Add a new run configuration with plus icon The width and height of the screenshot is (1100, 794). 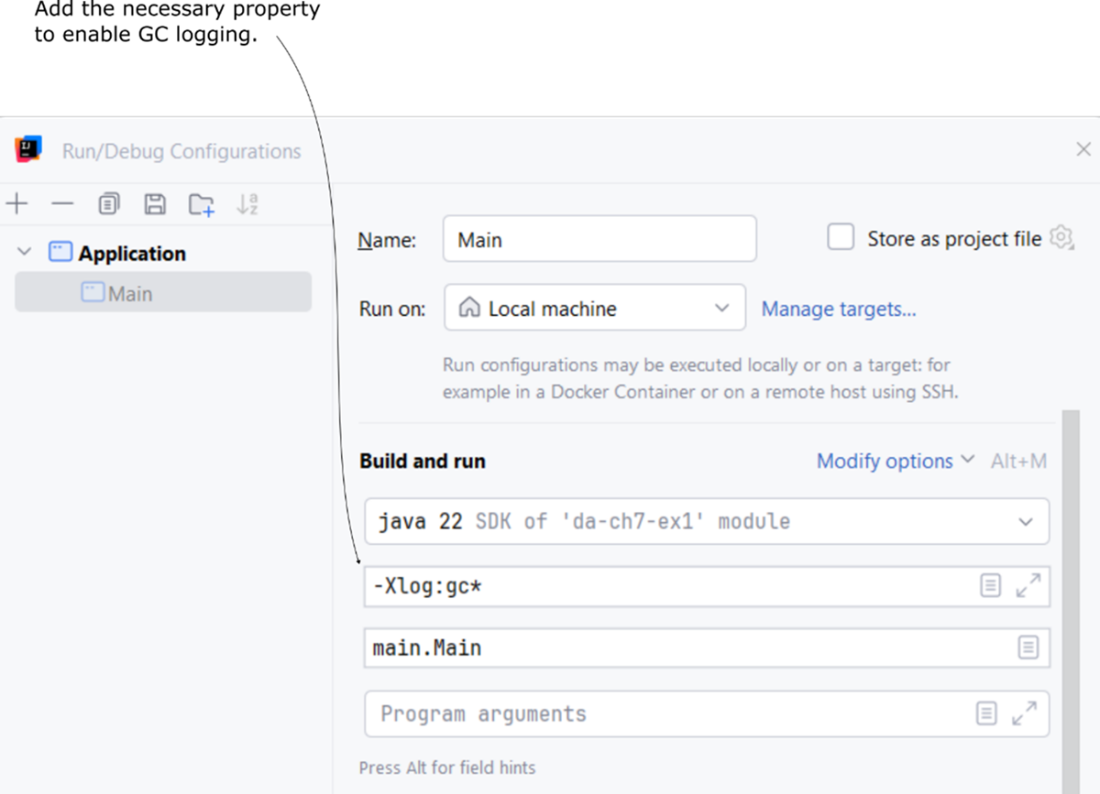pyautogui.click(x=17, y=204)
